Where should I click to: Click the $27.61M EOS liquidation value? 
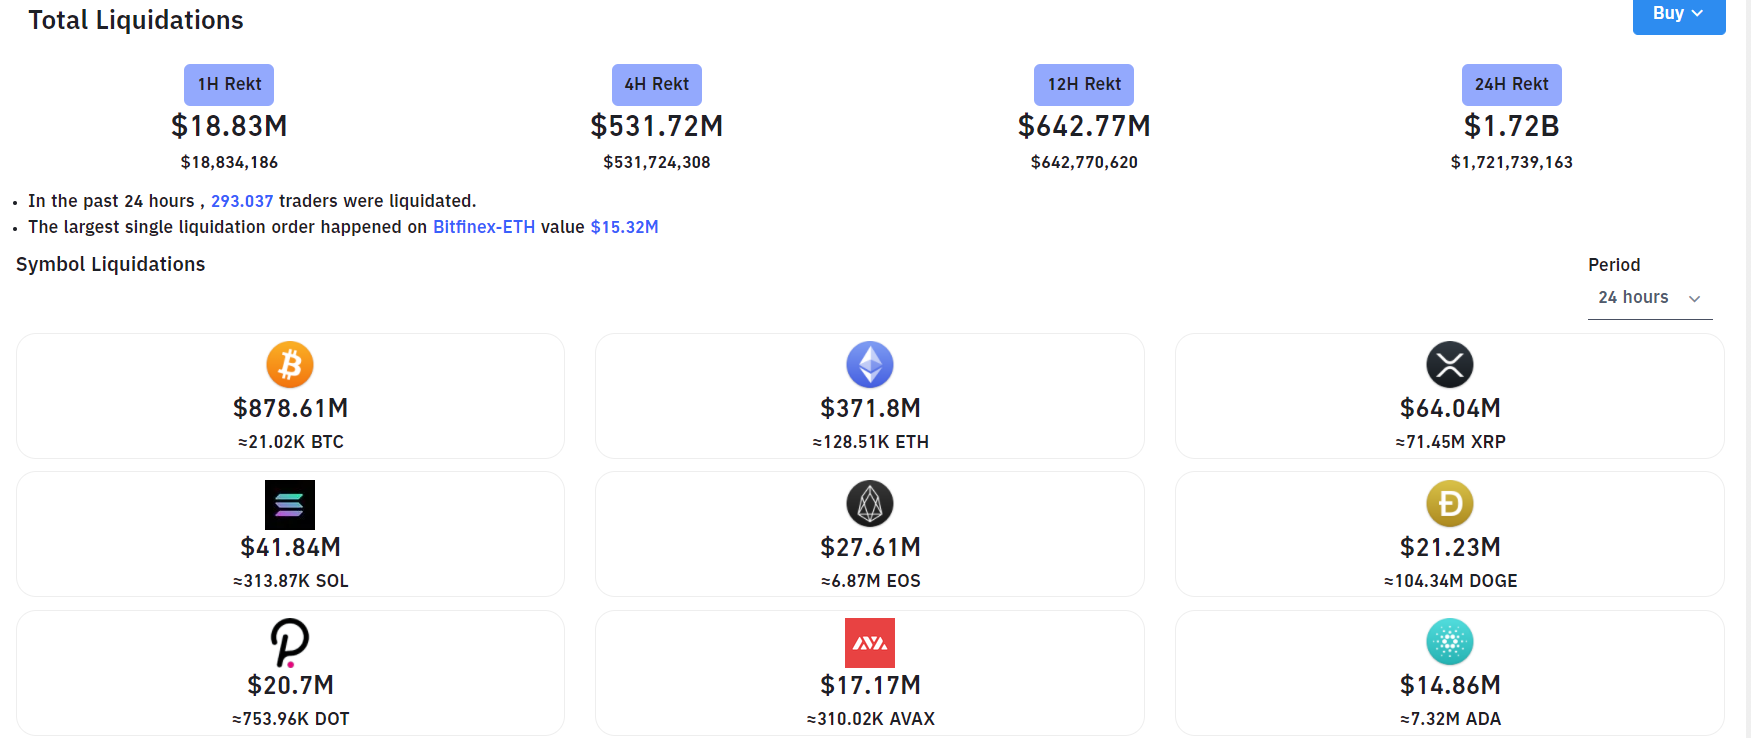pyautogui.click(x=870, y=547)
